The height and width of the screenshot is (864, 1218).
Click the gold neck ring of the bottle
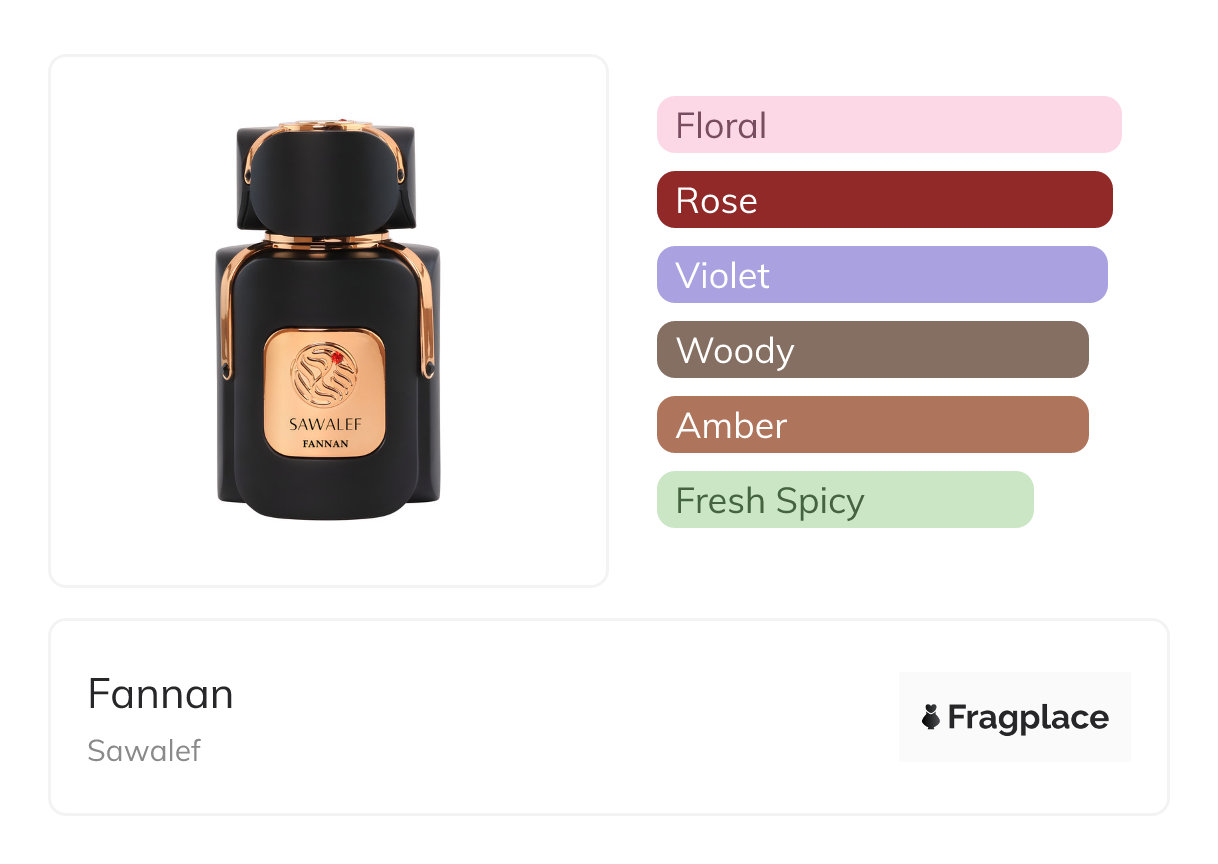326,241
